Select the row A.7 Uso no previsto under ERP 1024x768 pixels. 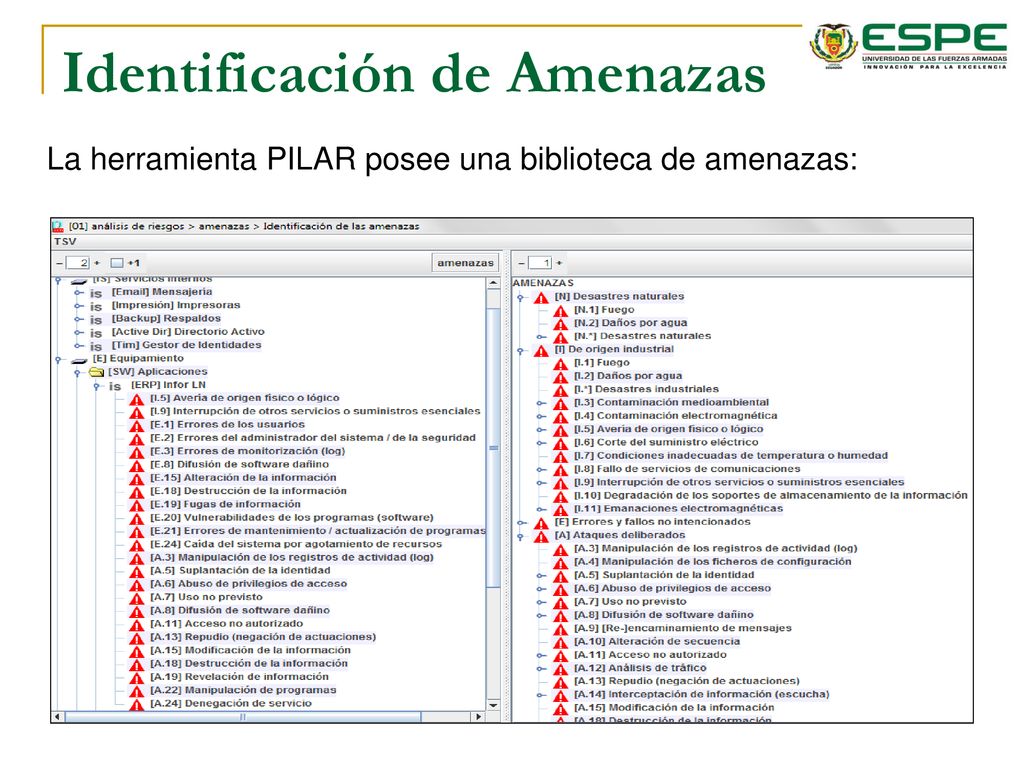click(206, 597)
